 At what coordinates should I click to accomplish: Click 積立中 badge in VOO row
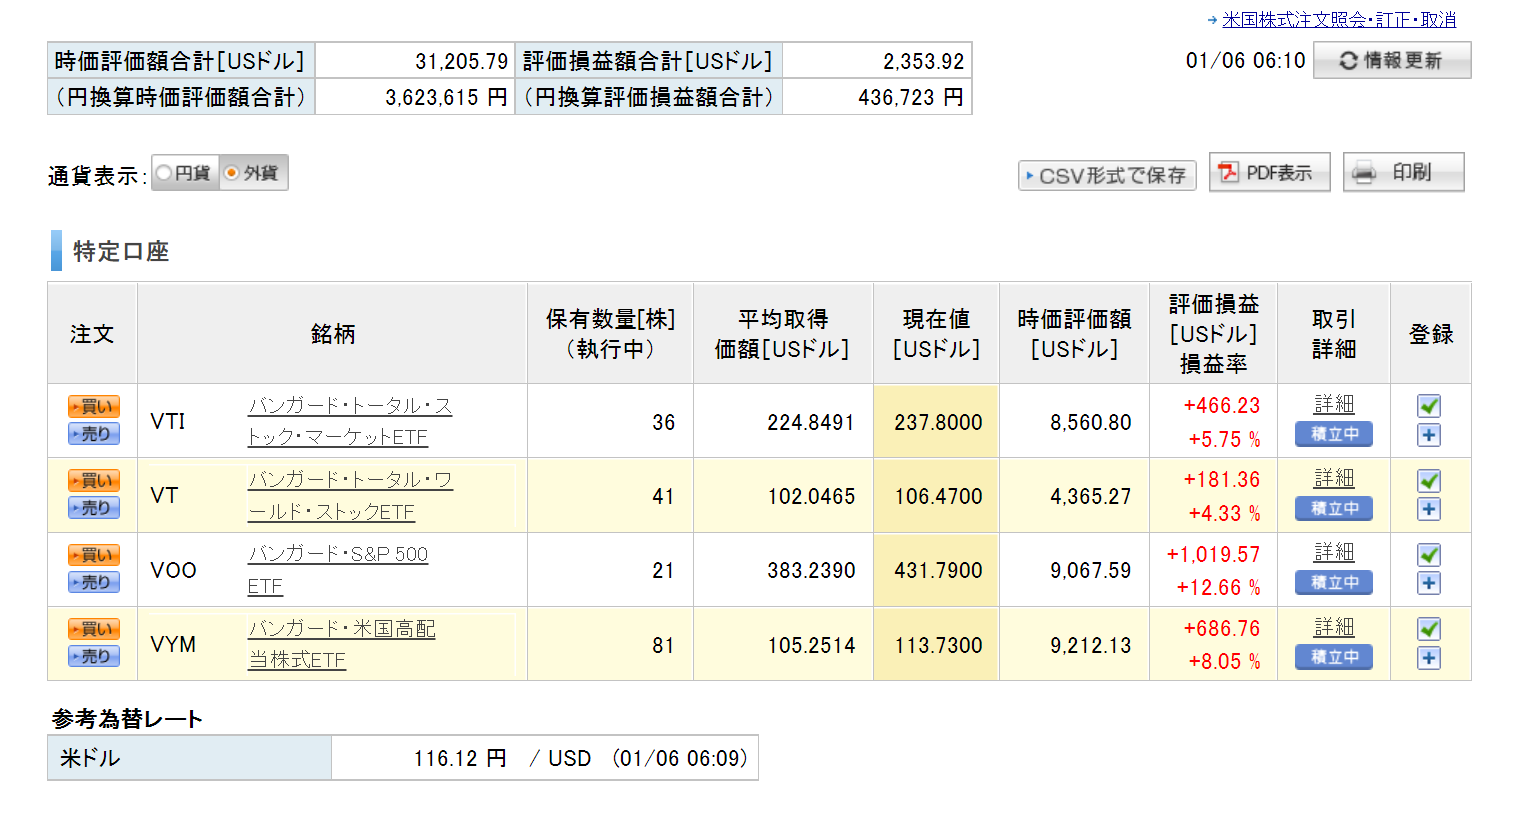[1334, 582]
